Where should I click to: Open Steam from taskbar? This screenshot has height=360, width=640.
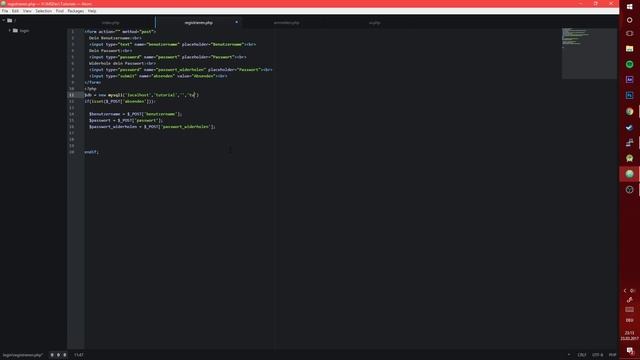point(629,127)
